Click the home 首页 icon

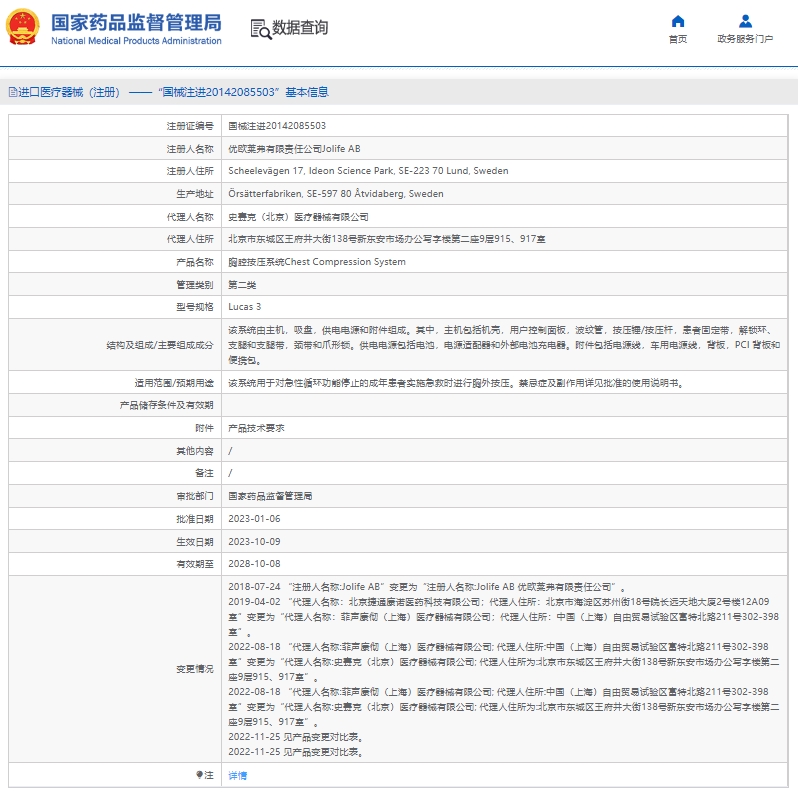pos(678,21)
